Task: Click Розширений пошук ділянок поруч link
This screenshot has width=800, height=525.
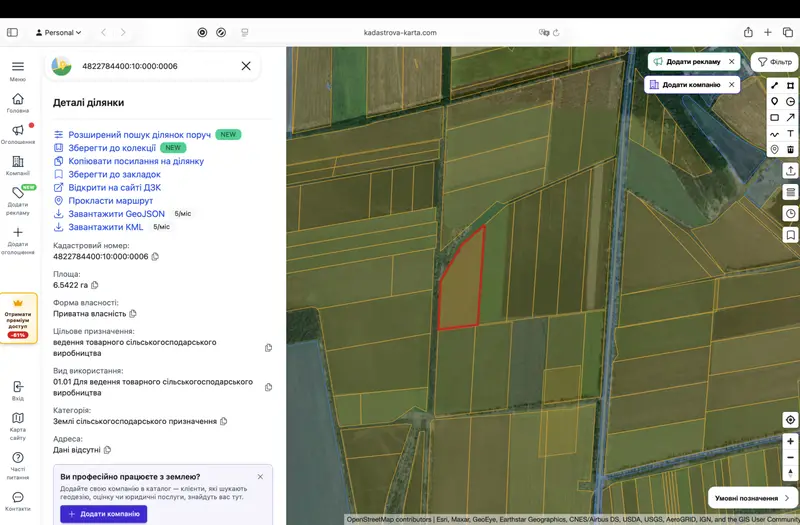Action: point(139,135)
